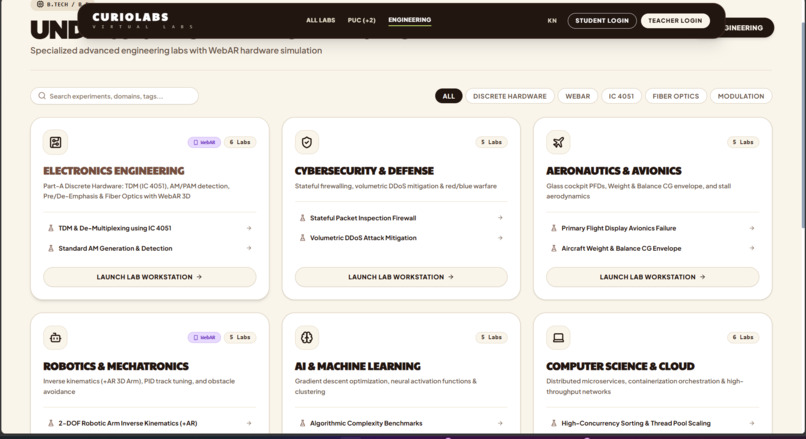Click flask icon beside Stateful Packet Inspection
Screen dimensions: 806x439
(x=302, y=218)
